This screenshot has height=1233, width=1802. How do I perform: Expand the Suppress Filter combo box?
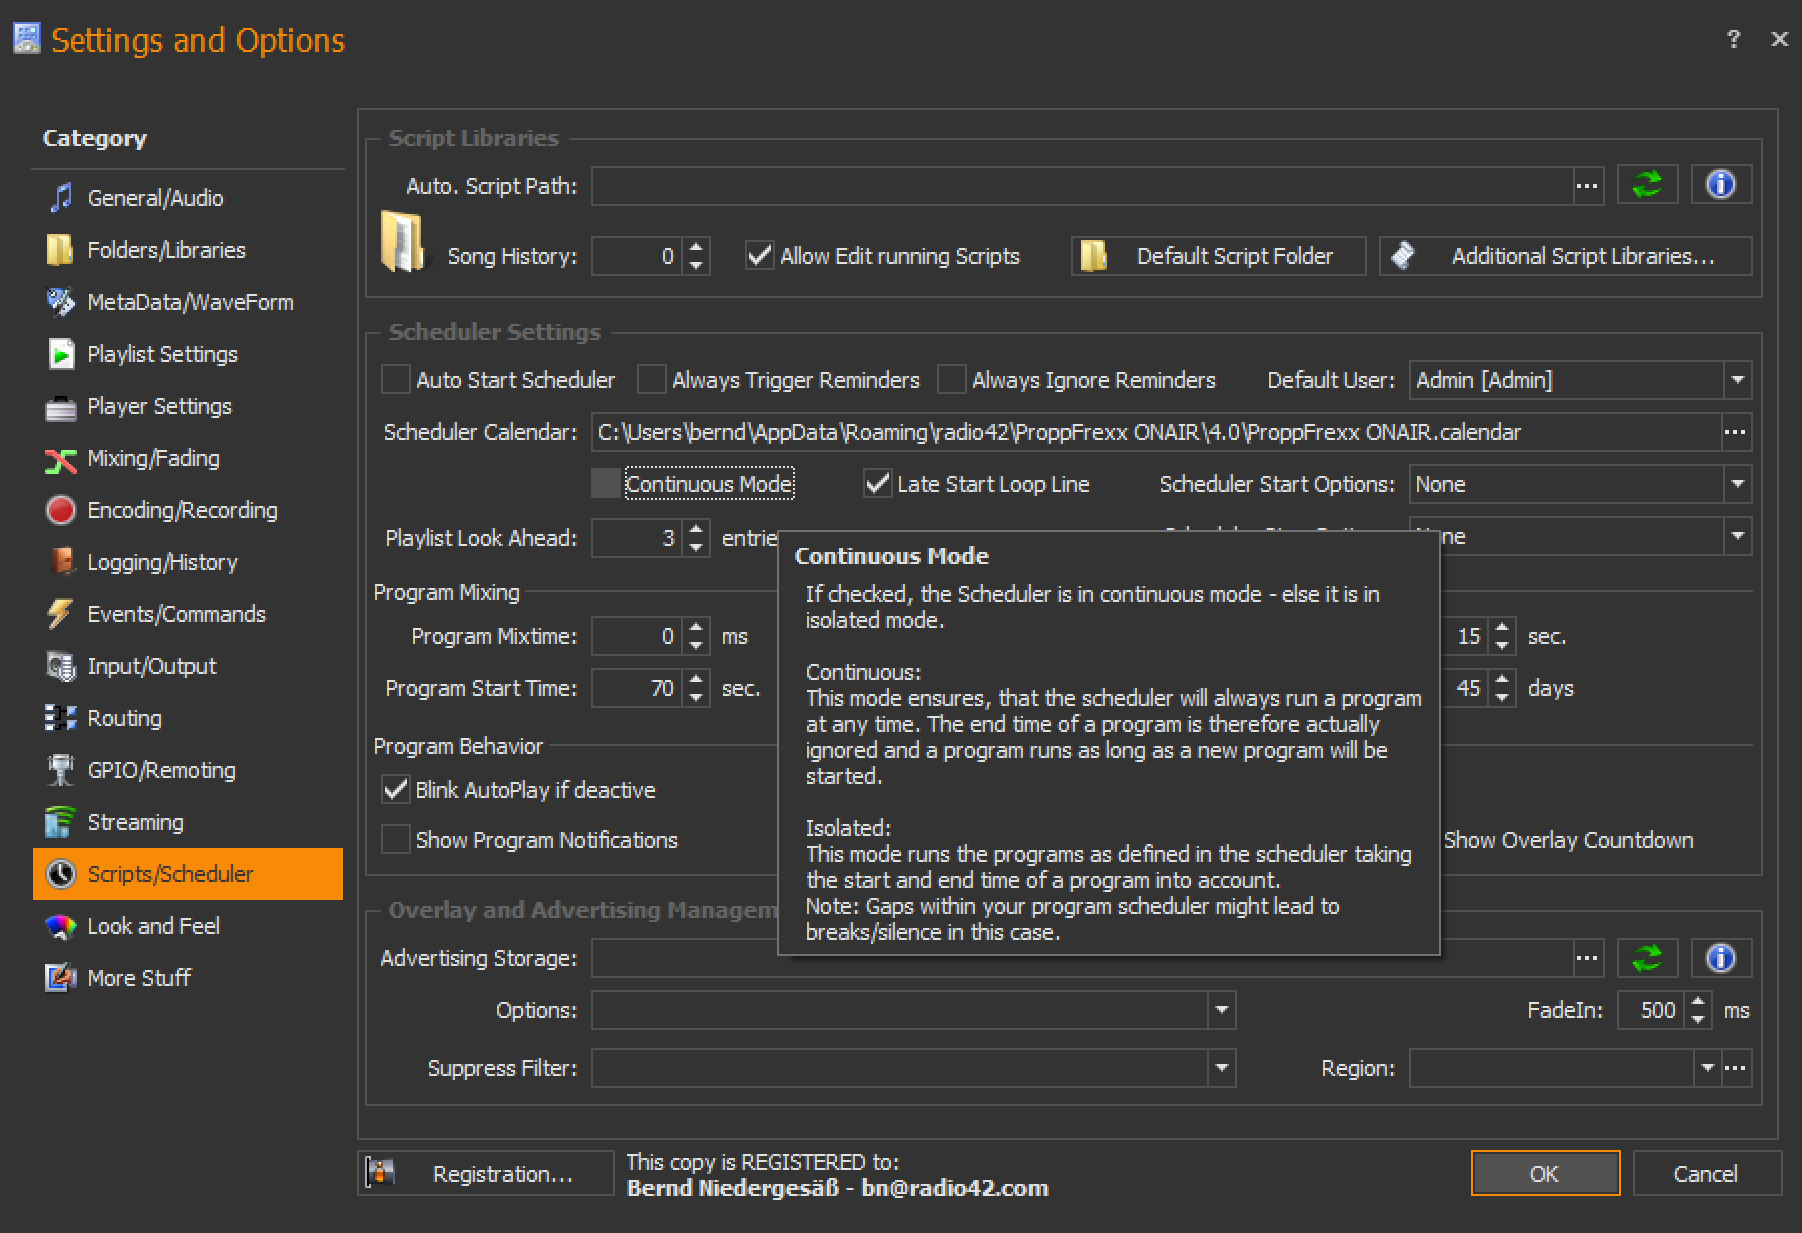1221,1068
